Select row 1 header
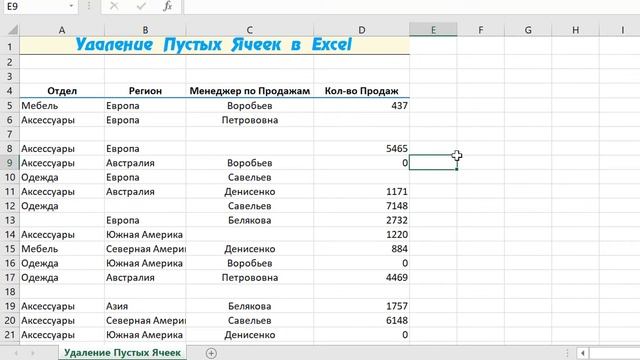 [x=10, y=46]
